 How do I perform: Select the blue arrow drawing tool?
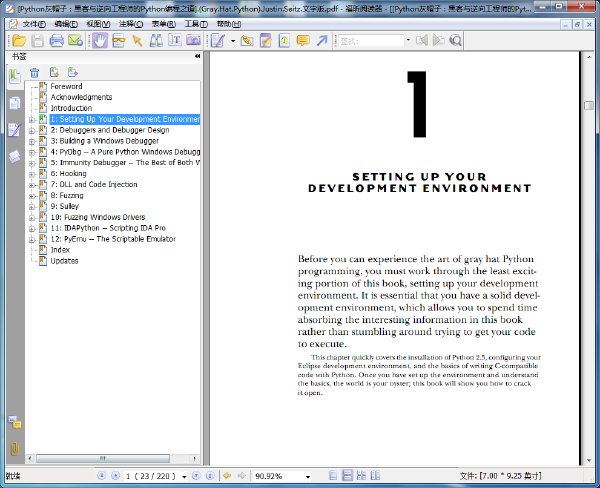pyautogui.click(x=322, y=40)
